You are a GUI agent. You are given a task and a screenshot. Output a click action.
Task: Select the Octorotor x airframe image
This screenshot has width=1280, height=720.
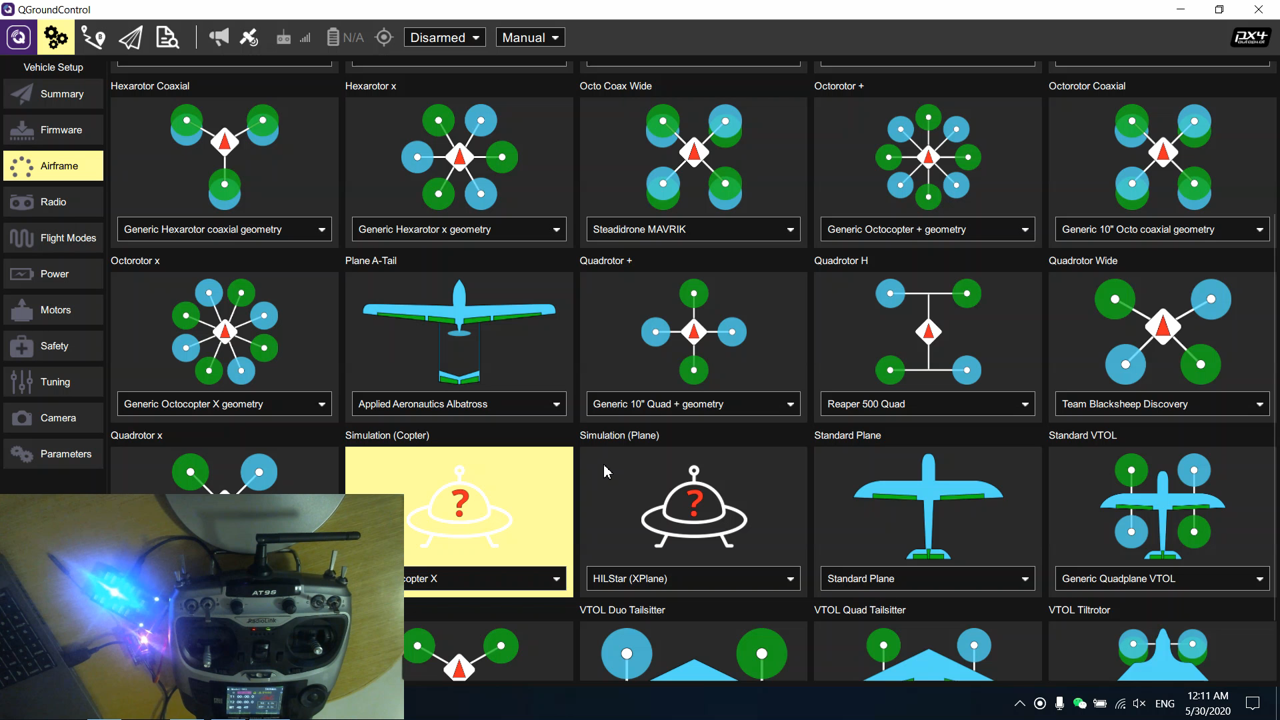point(225,331)
